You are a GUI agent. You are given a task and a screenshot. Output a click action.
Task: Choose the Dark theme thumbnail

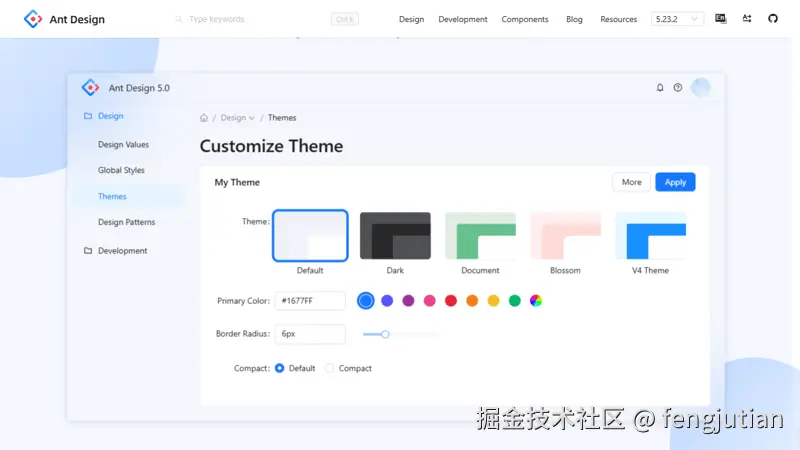395,235
